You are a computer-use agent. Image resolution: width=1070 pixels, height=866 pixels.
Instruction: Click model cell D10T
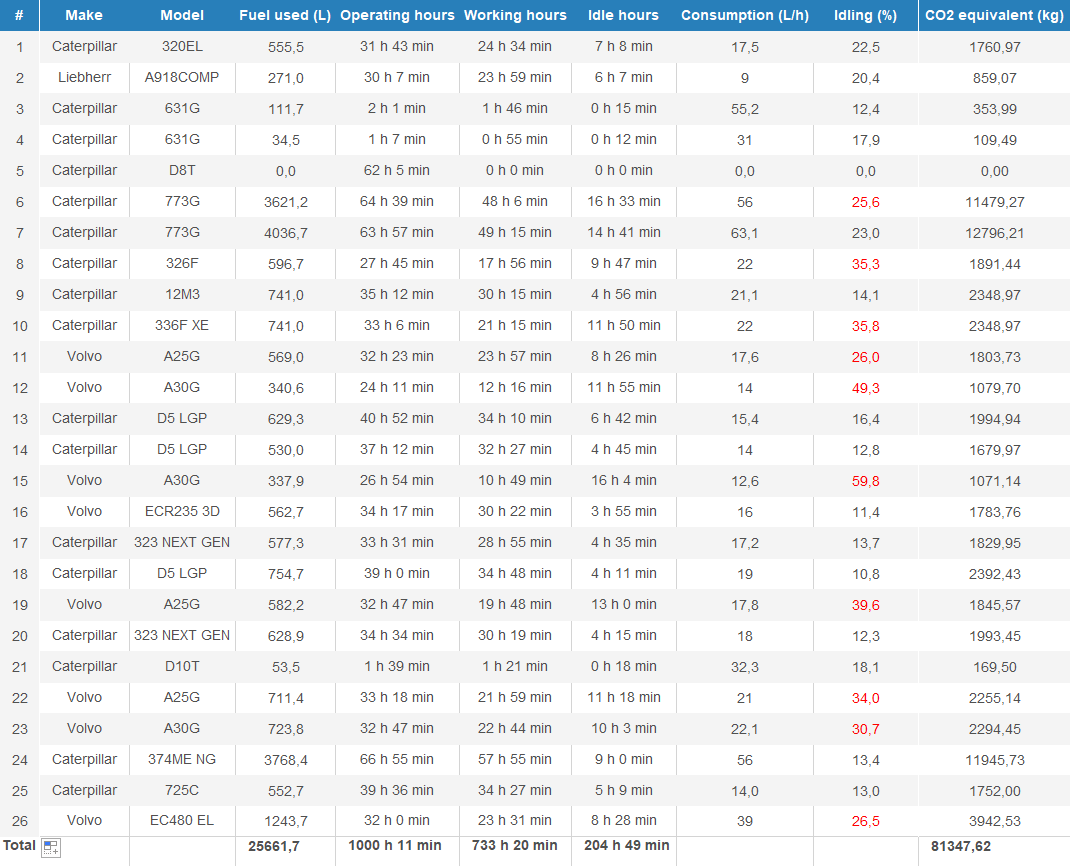click(x=182, y=666)
